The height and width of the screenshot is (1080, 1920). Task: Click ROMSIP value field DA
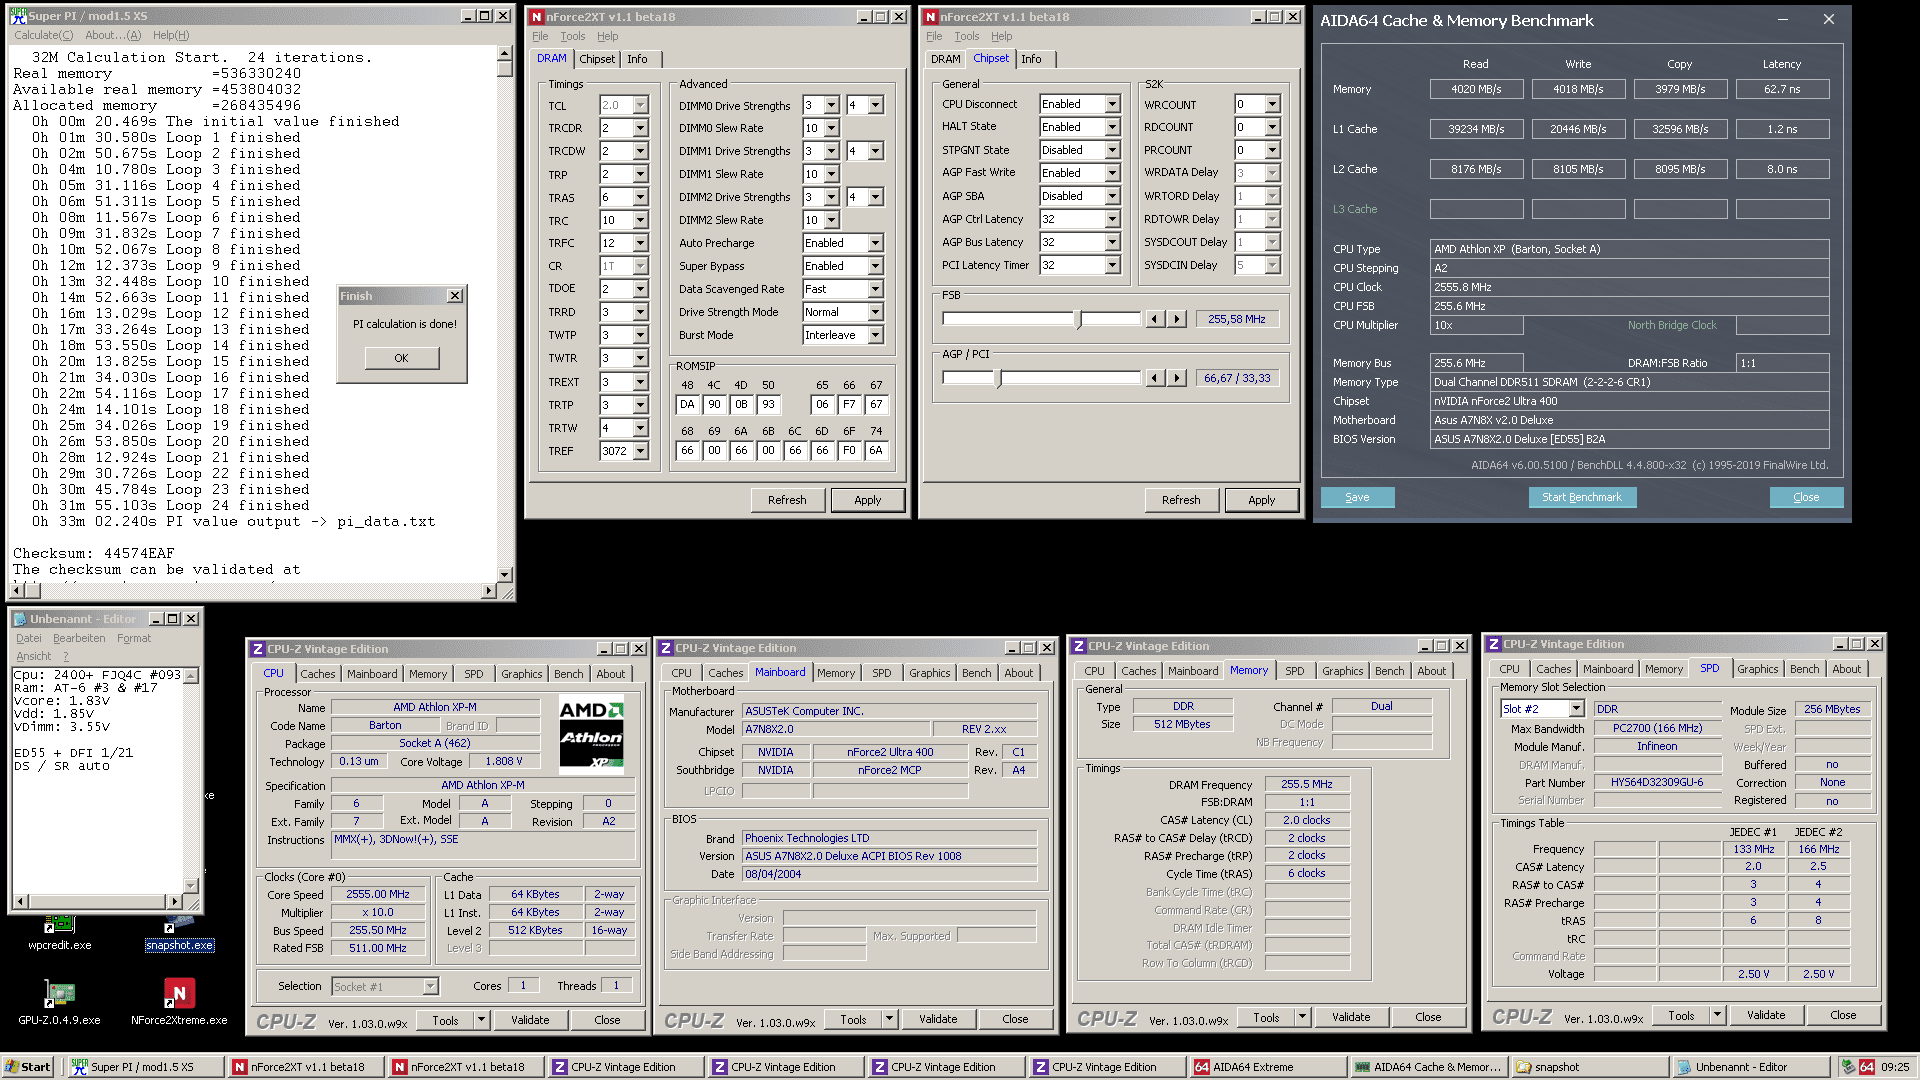pos(687,405)
